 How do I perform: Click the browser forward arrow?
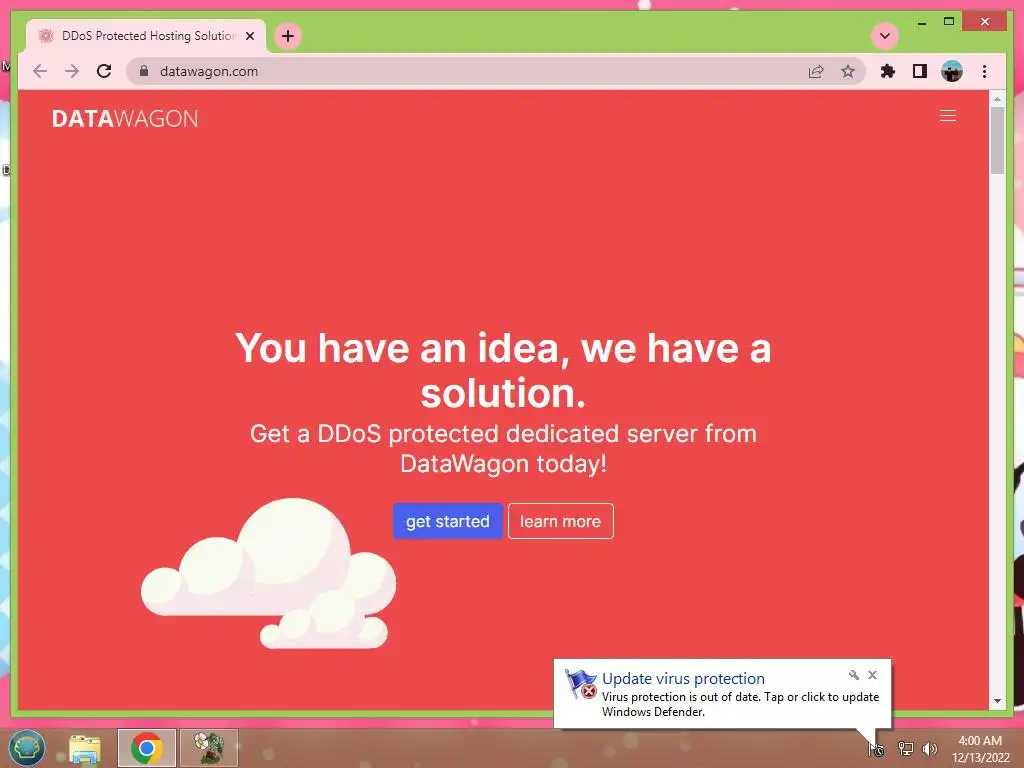72,71
